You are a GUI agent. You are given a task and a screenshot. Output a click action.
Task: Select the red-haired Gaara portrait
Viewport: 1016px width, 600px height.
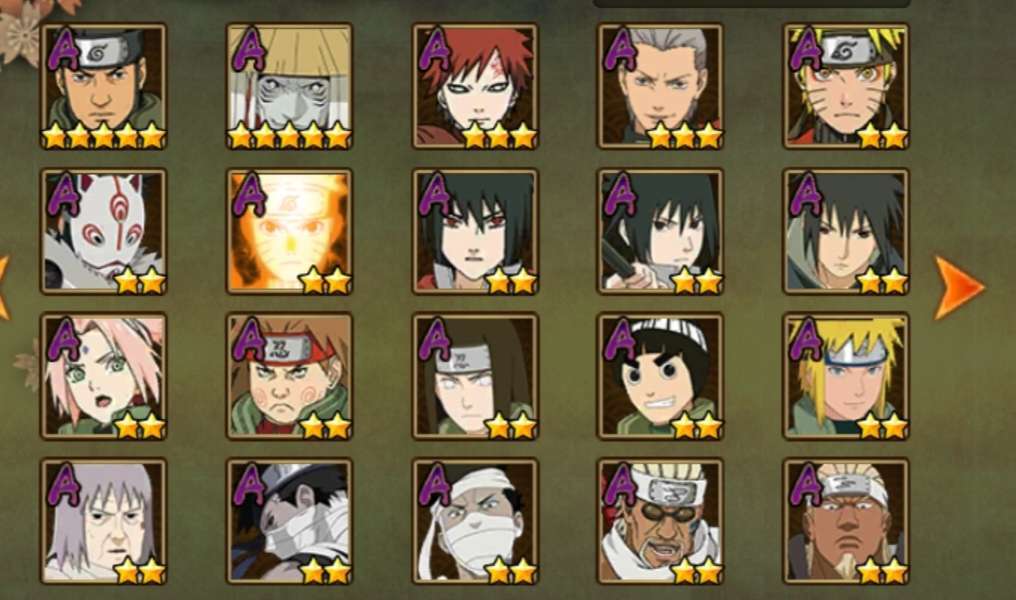475,86
